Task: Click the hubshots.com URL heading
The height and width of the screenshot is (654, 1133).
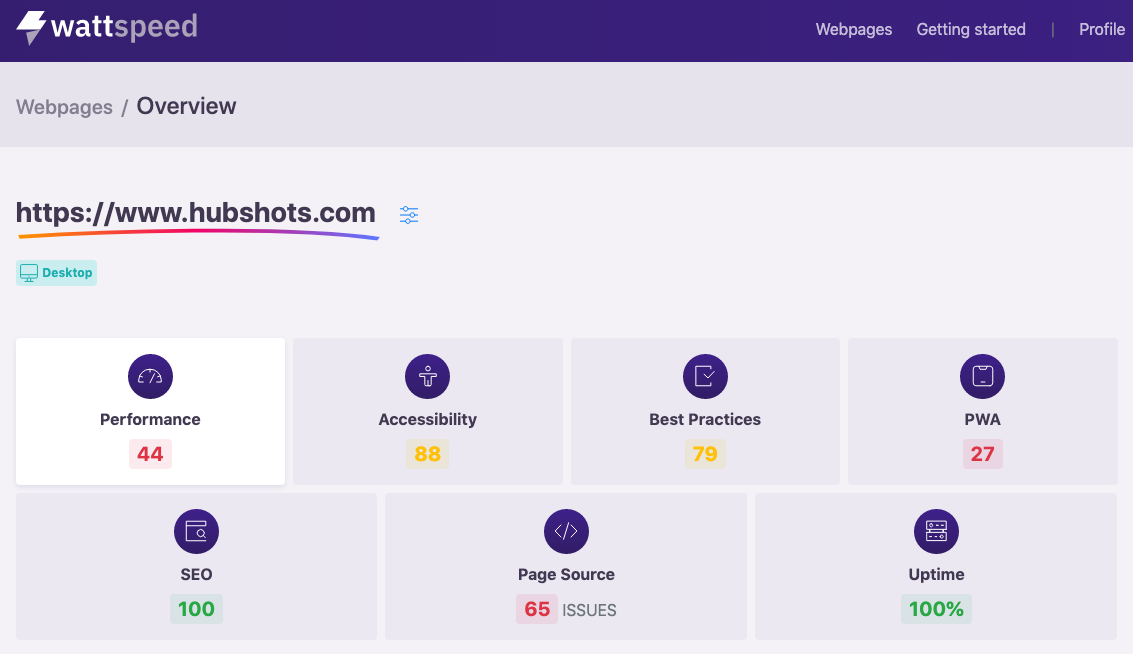Action: click(x=195, y=212)
